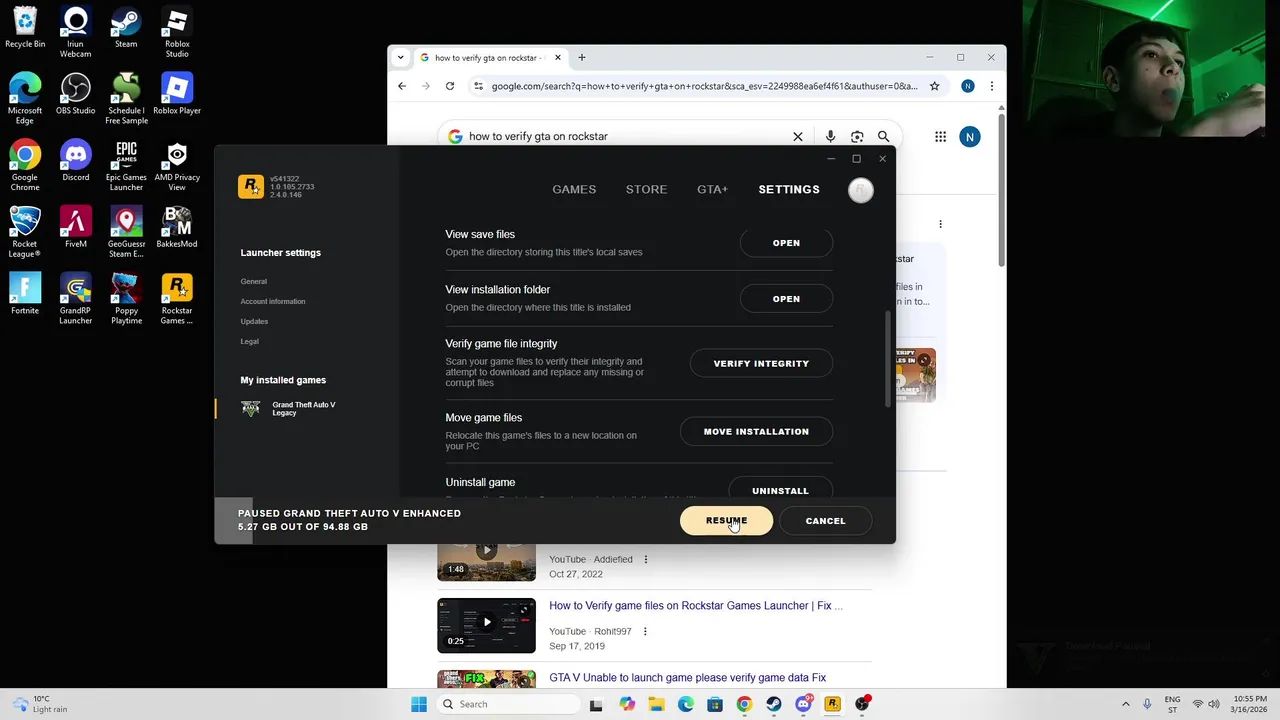Screen dimensions: 1280x720
Task: Open Legal settings section
Action: click(249, 341)
